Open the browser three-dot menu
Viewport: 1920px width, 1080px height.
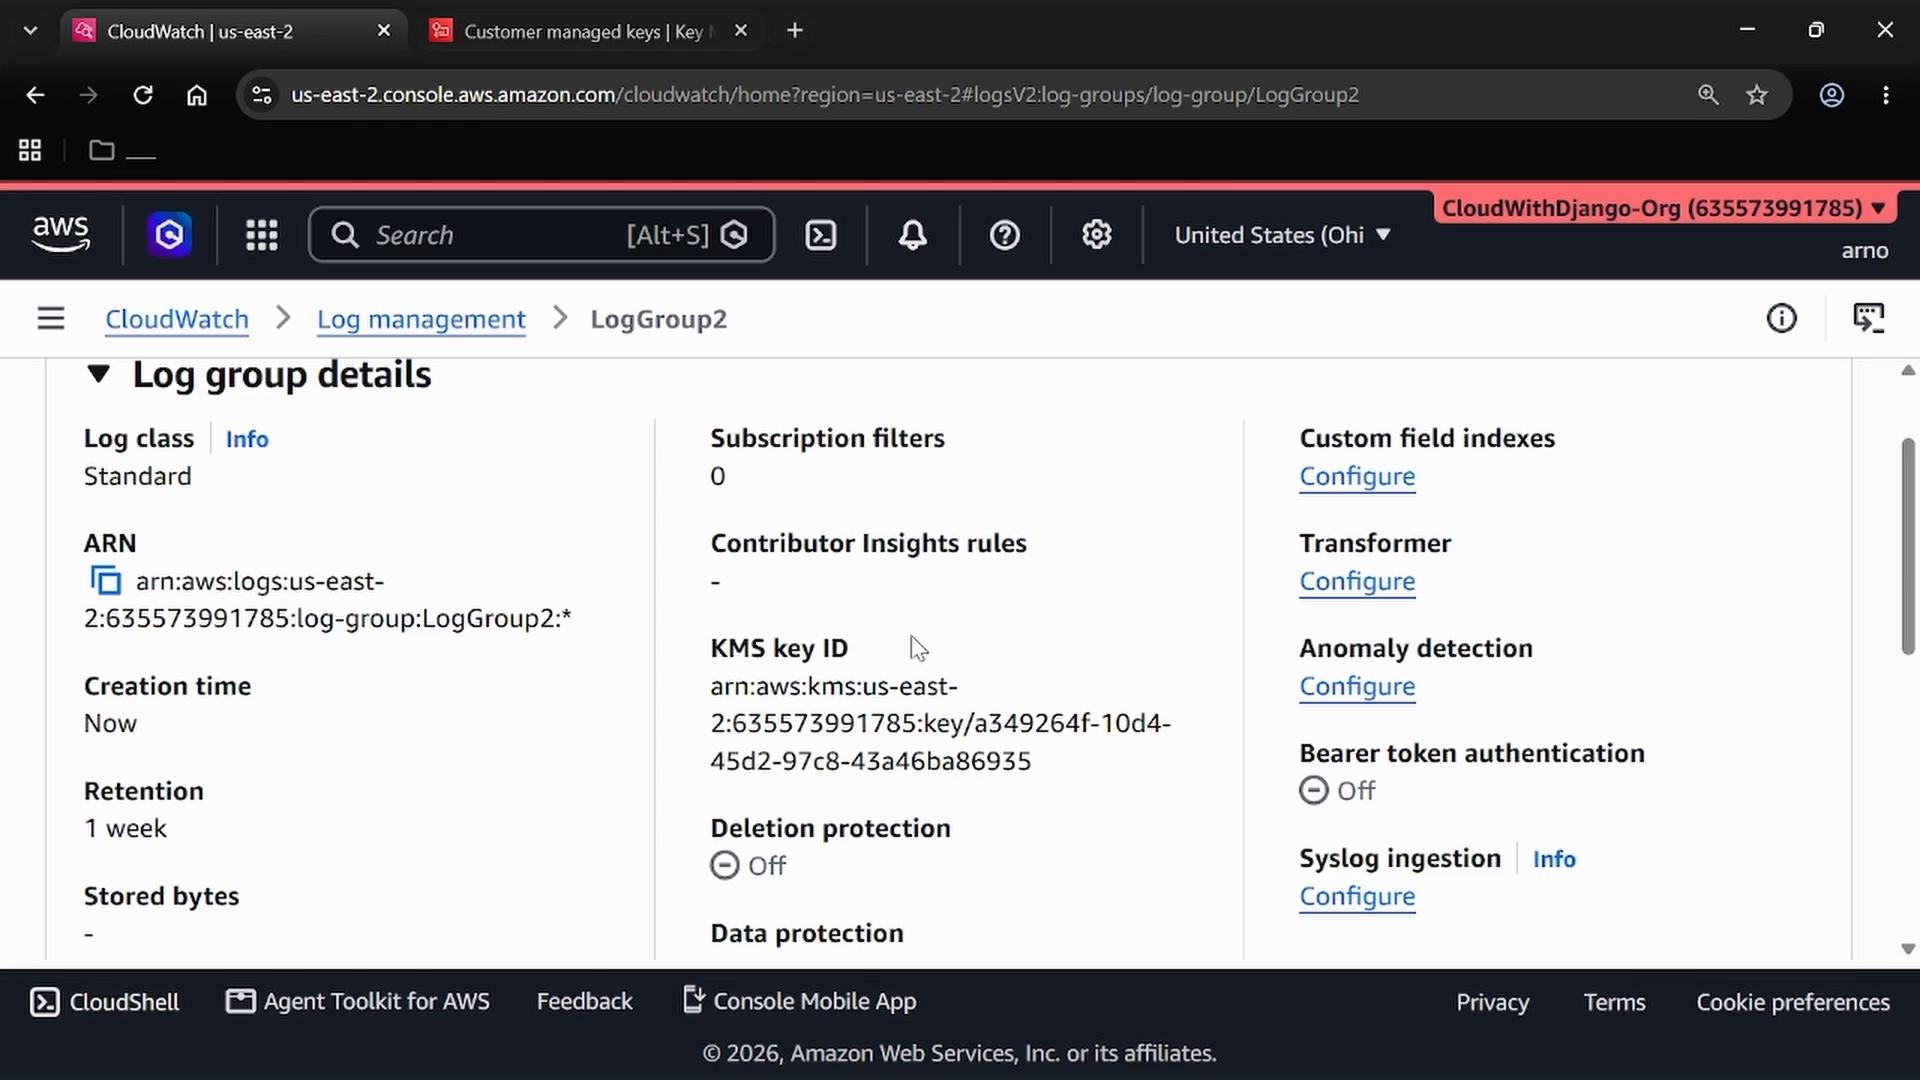(x=1886, y=95)
